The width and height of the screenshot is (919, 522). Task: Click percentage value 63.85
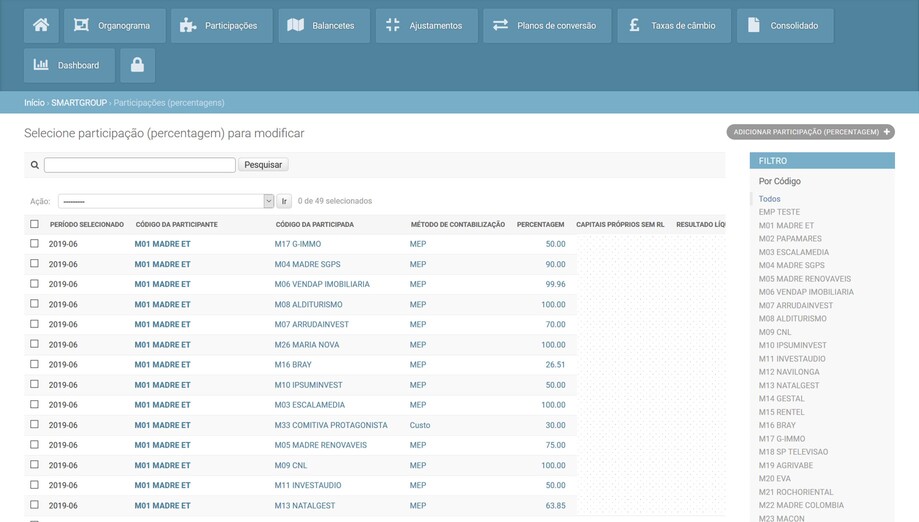tap(556, 506)
